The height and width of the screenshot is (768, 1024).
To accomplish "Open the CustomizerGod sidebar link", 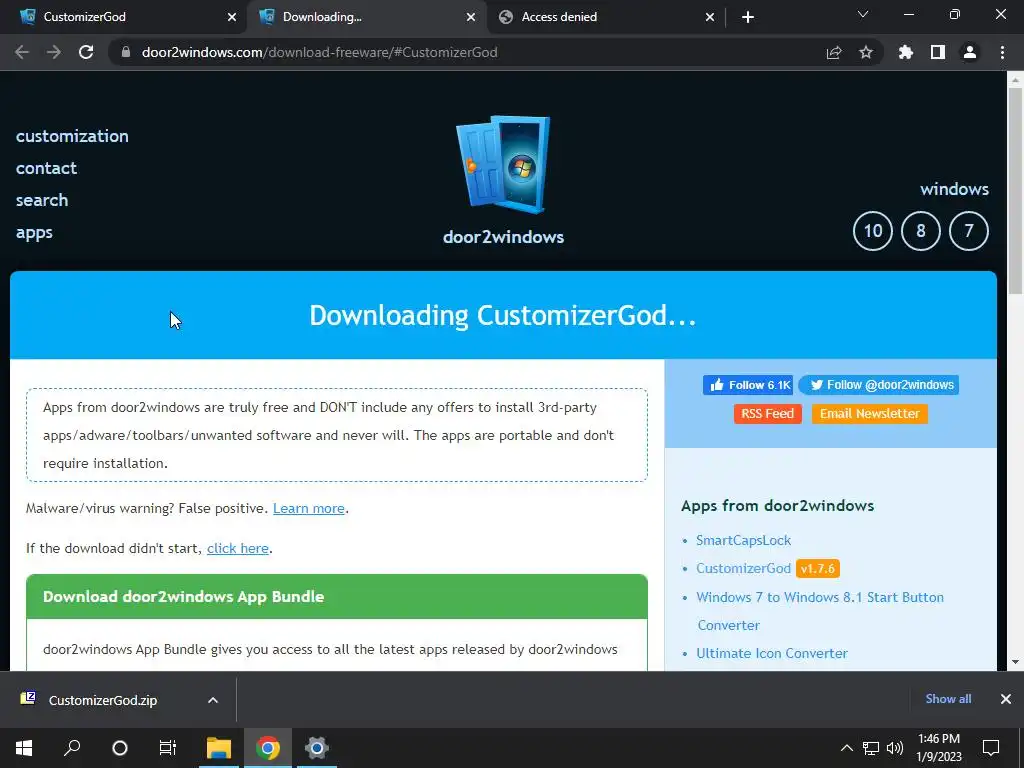I will (x=743, y=568).
